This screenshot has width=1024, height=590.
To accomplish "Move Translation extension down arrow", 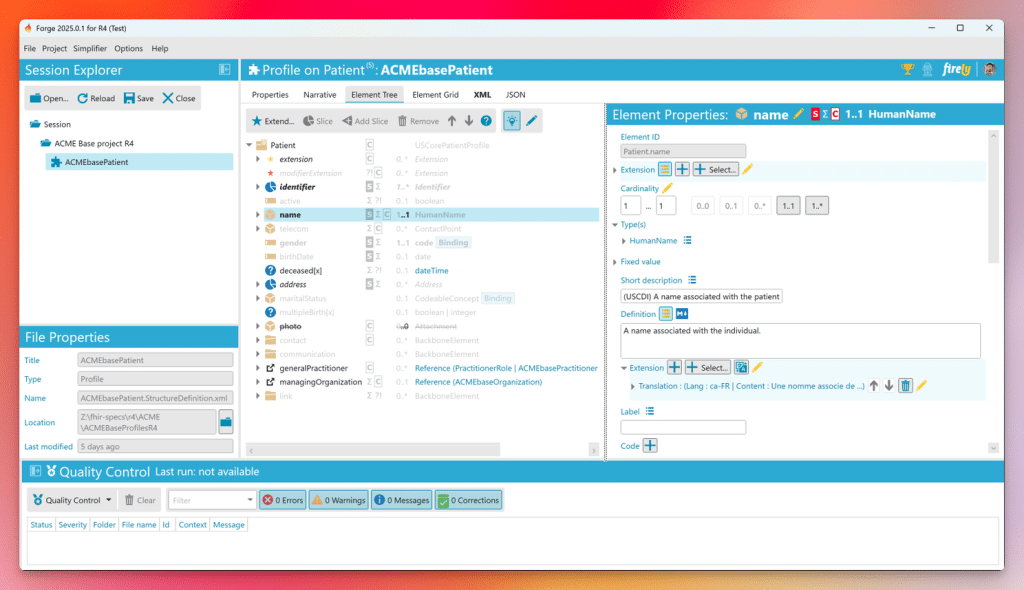I will tap(889, 386).
